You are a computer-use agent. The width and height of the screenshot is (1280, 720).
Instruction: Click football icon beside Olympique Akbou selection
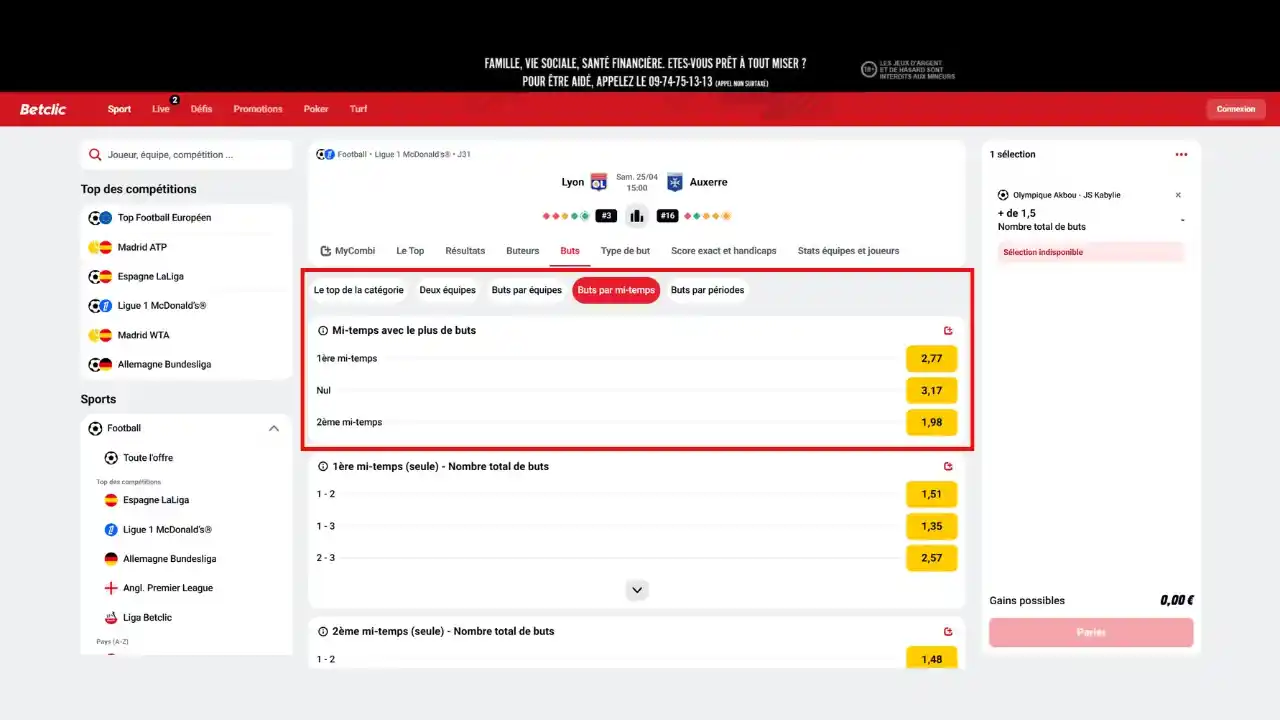coord(1003,195)
